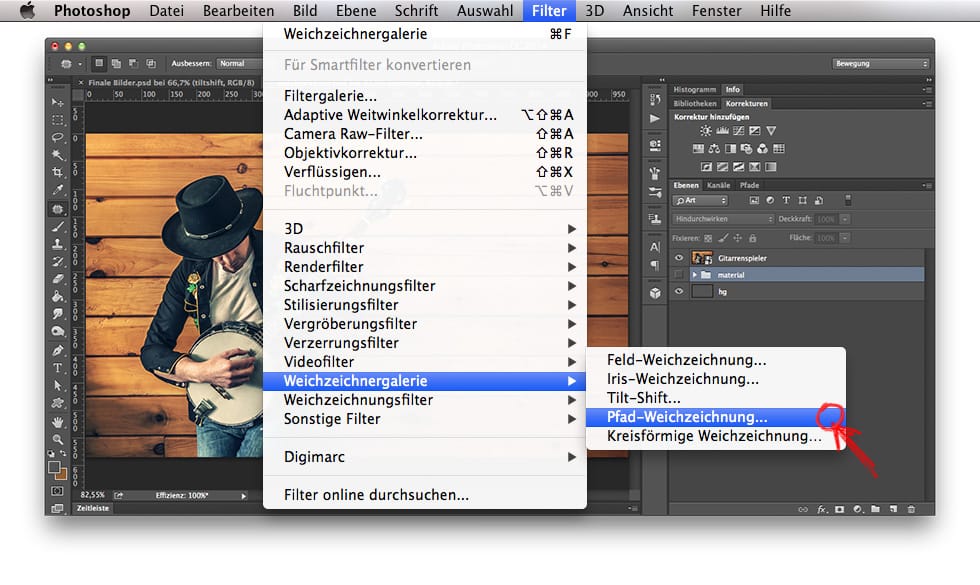Select the Move tool
Image resolution: width=980 pixels, height=585 pixels.
coord(58,102)
